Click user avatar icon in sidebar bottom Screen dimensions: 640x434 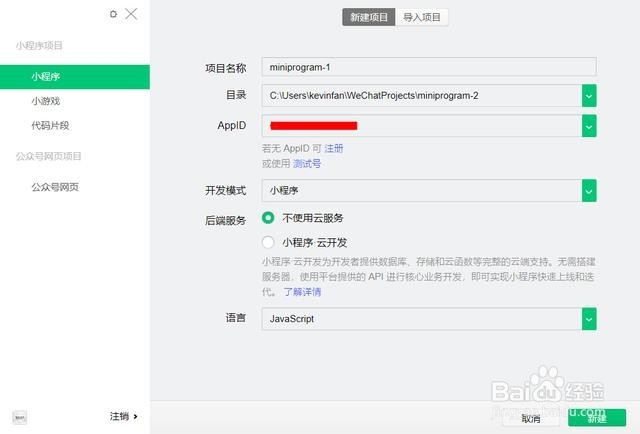[20, 417]
